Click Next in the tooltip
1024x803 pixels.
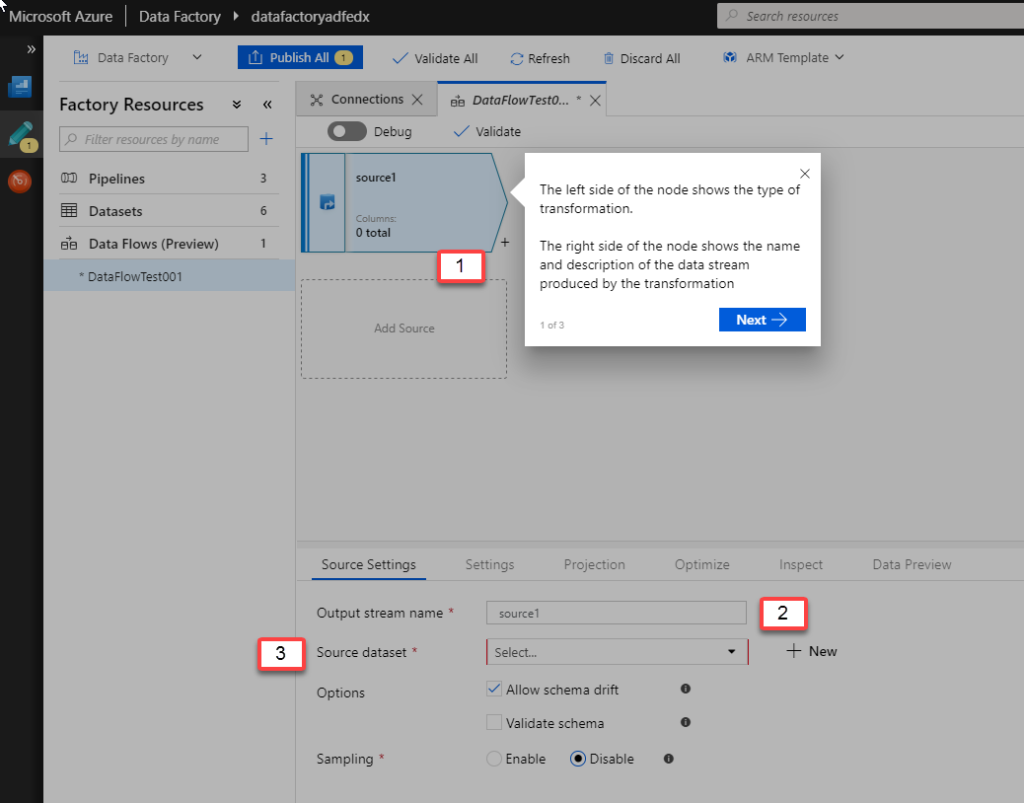coord(762,320)
